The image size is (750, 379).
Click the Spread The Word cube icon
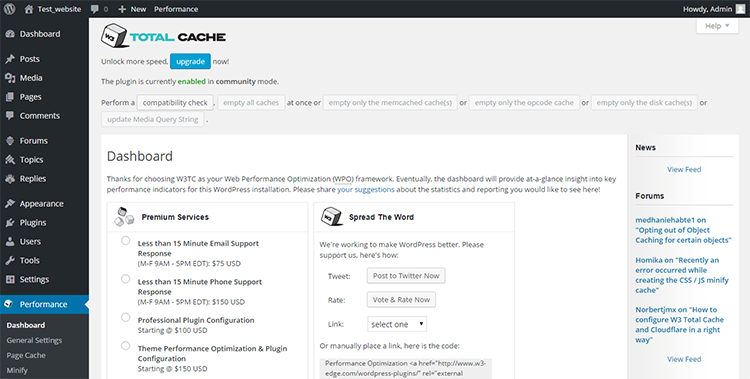click(x=331, y=216)
